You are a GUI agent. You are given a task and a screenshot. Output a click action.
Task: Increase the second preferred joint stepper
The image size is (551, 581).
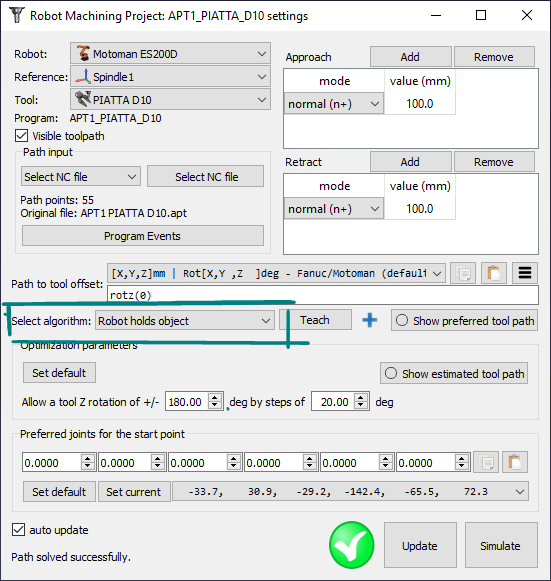157,458
